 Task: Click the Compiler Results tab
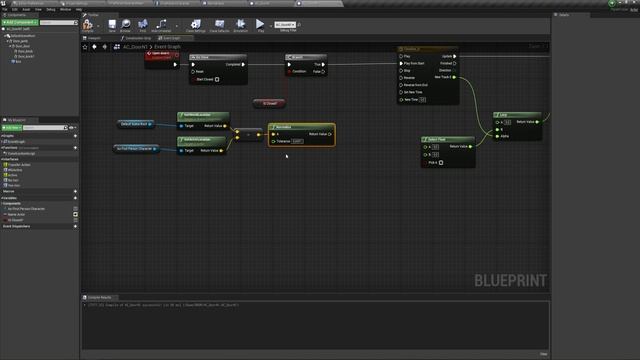(x=99, y=298)
